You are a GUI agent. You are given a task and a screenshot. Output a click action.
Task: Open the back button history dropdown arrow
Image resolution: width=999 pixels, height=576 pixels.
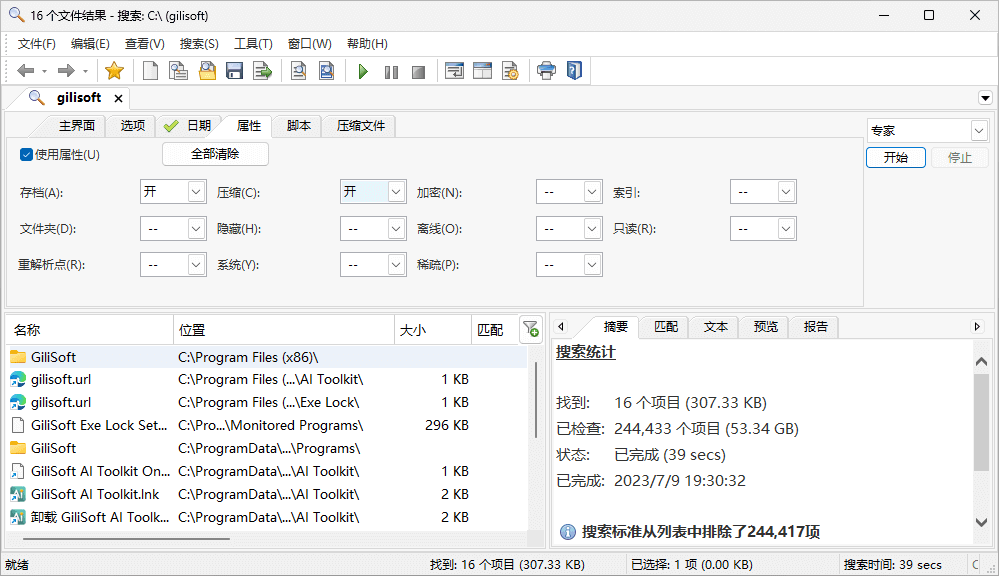45,71
